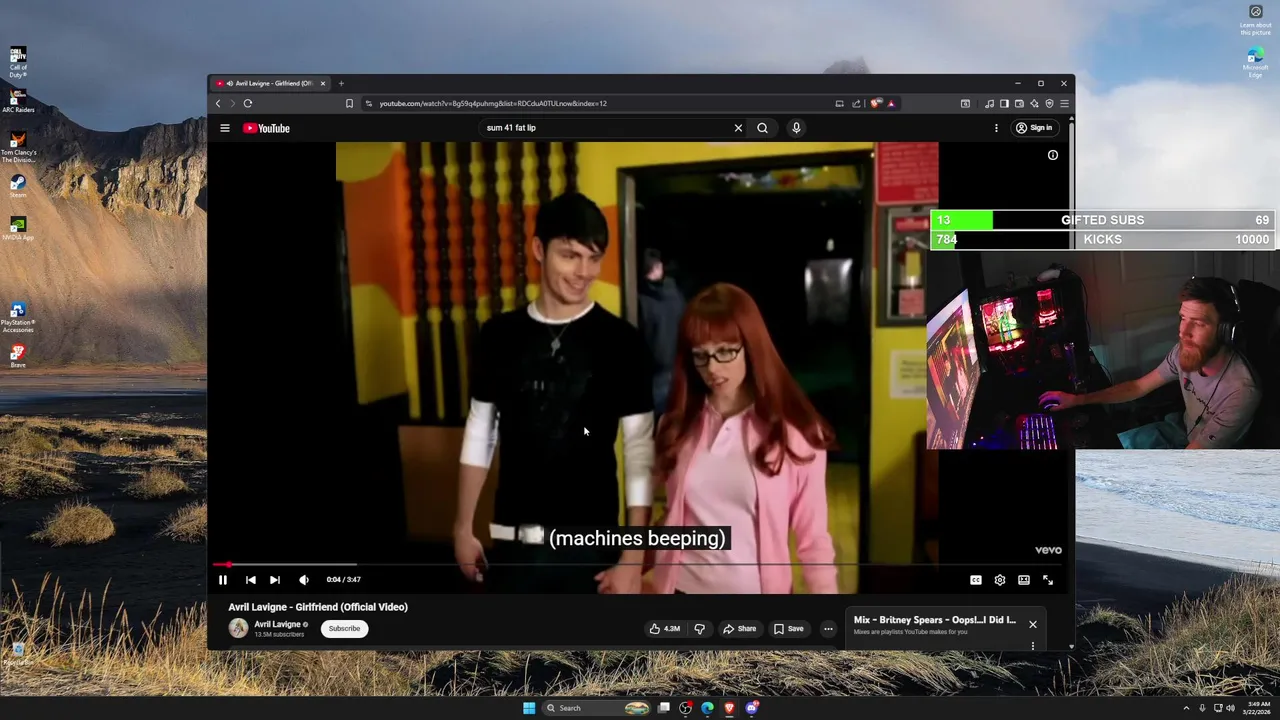Share the video

(x=740, y=629)
